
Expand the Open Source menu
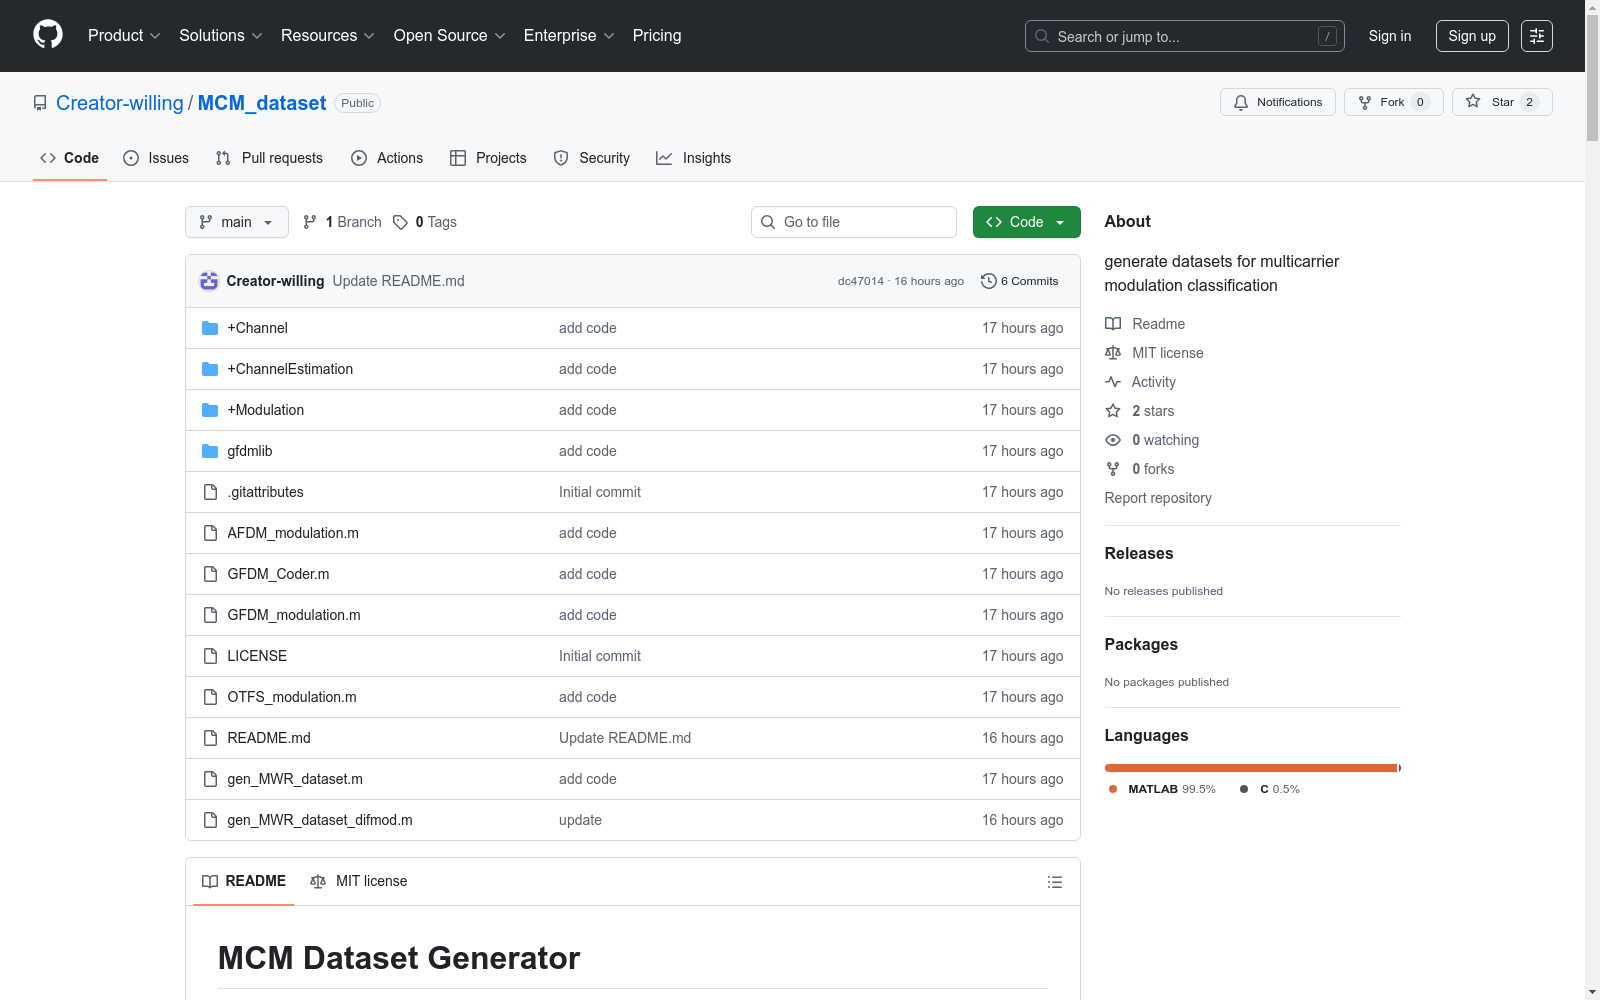pos(449,36)
